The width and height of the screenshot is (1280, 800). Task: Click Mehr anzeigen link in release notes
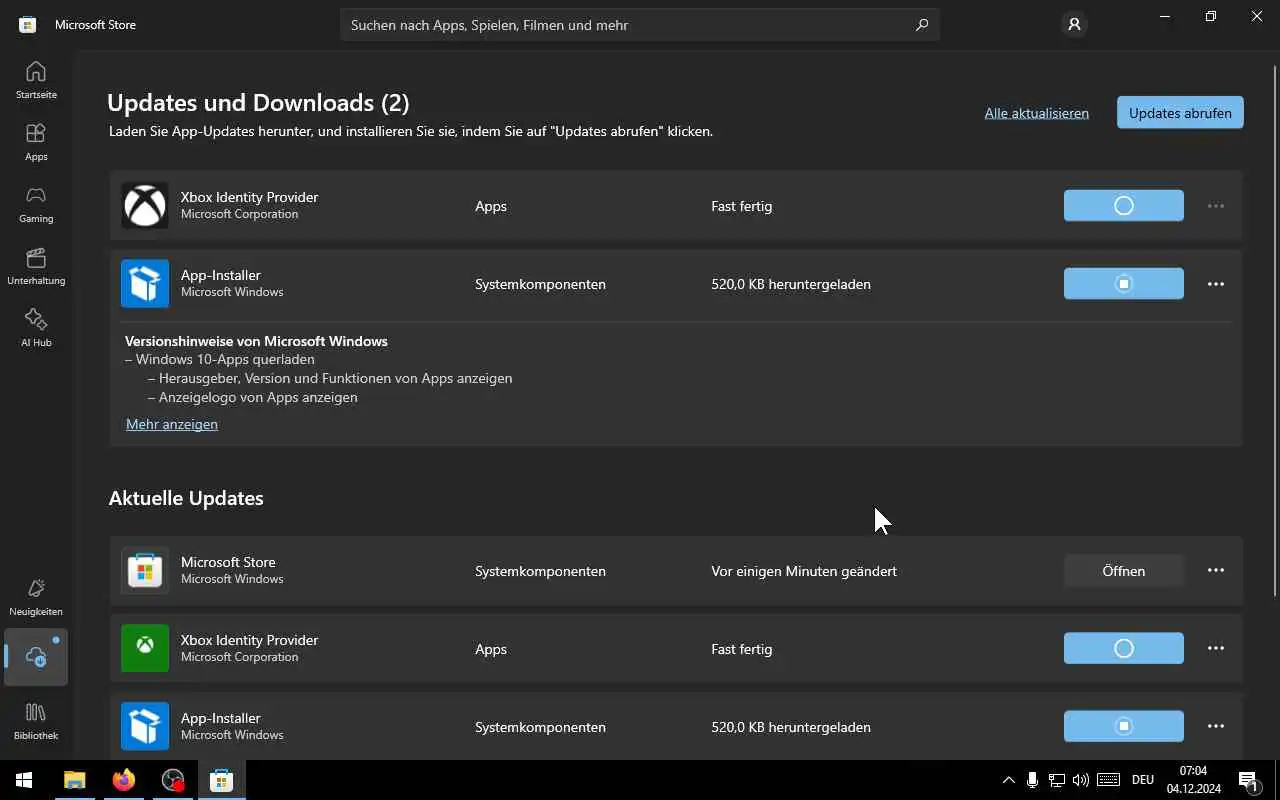172,424
